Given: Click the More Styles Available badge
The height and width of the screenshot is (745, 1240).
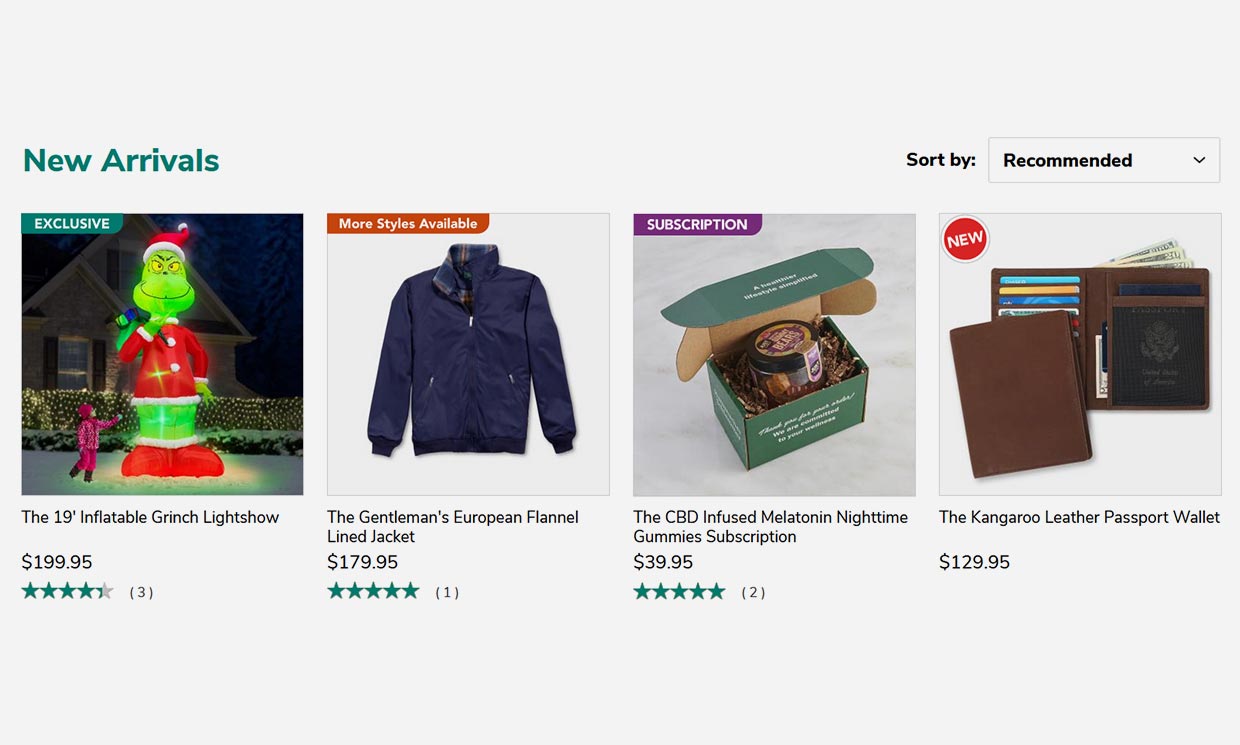Looking at the screenshot, I should click(x=407, y=223).
